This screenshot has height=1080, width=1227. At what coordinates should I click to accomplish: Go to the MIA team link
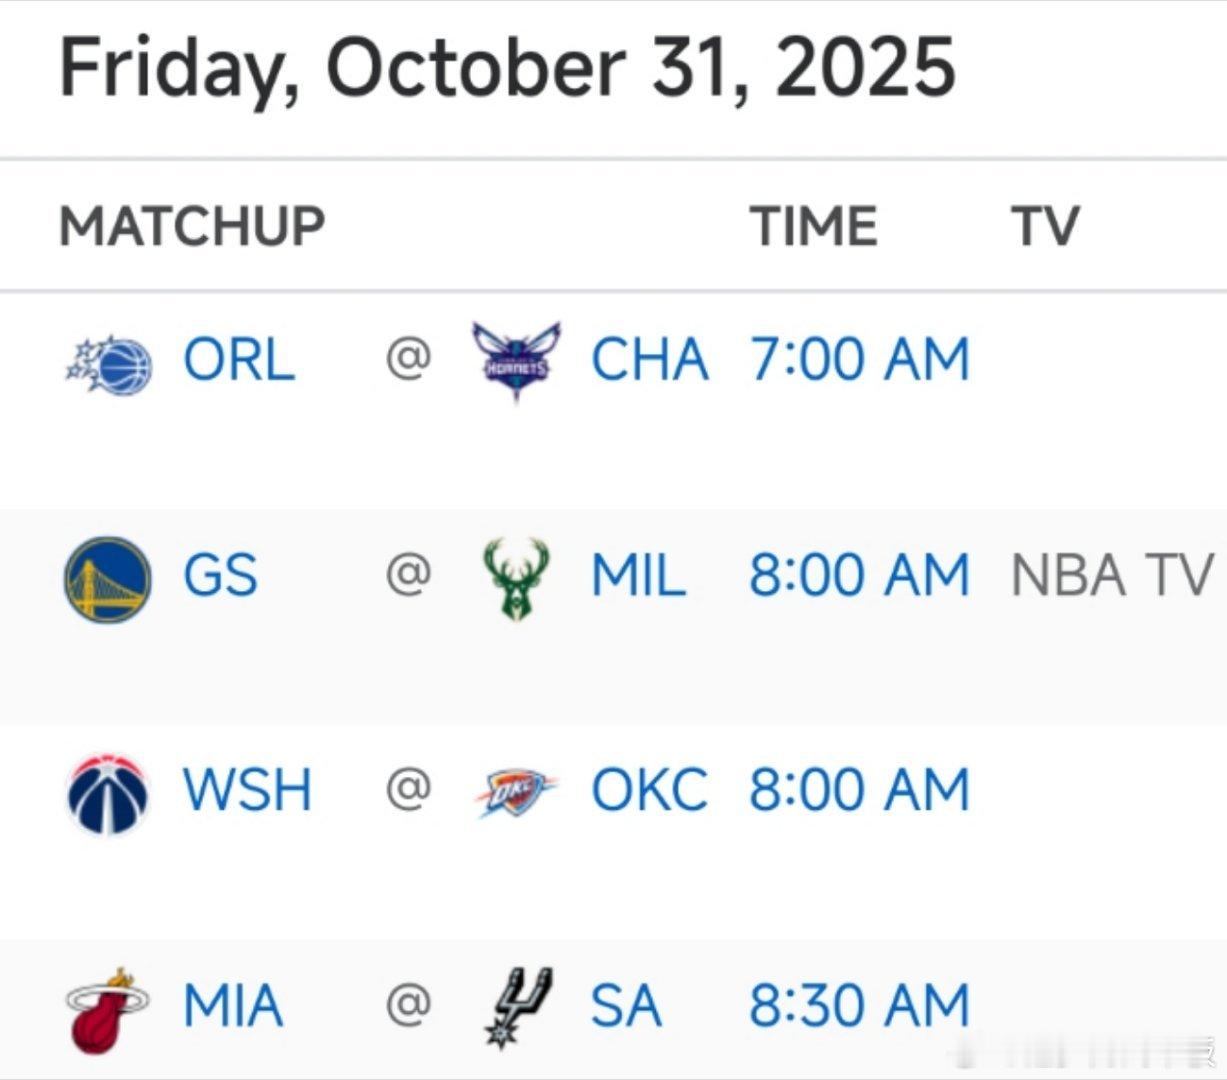click(233, 1006)
